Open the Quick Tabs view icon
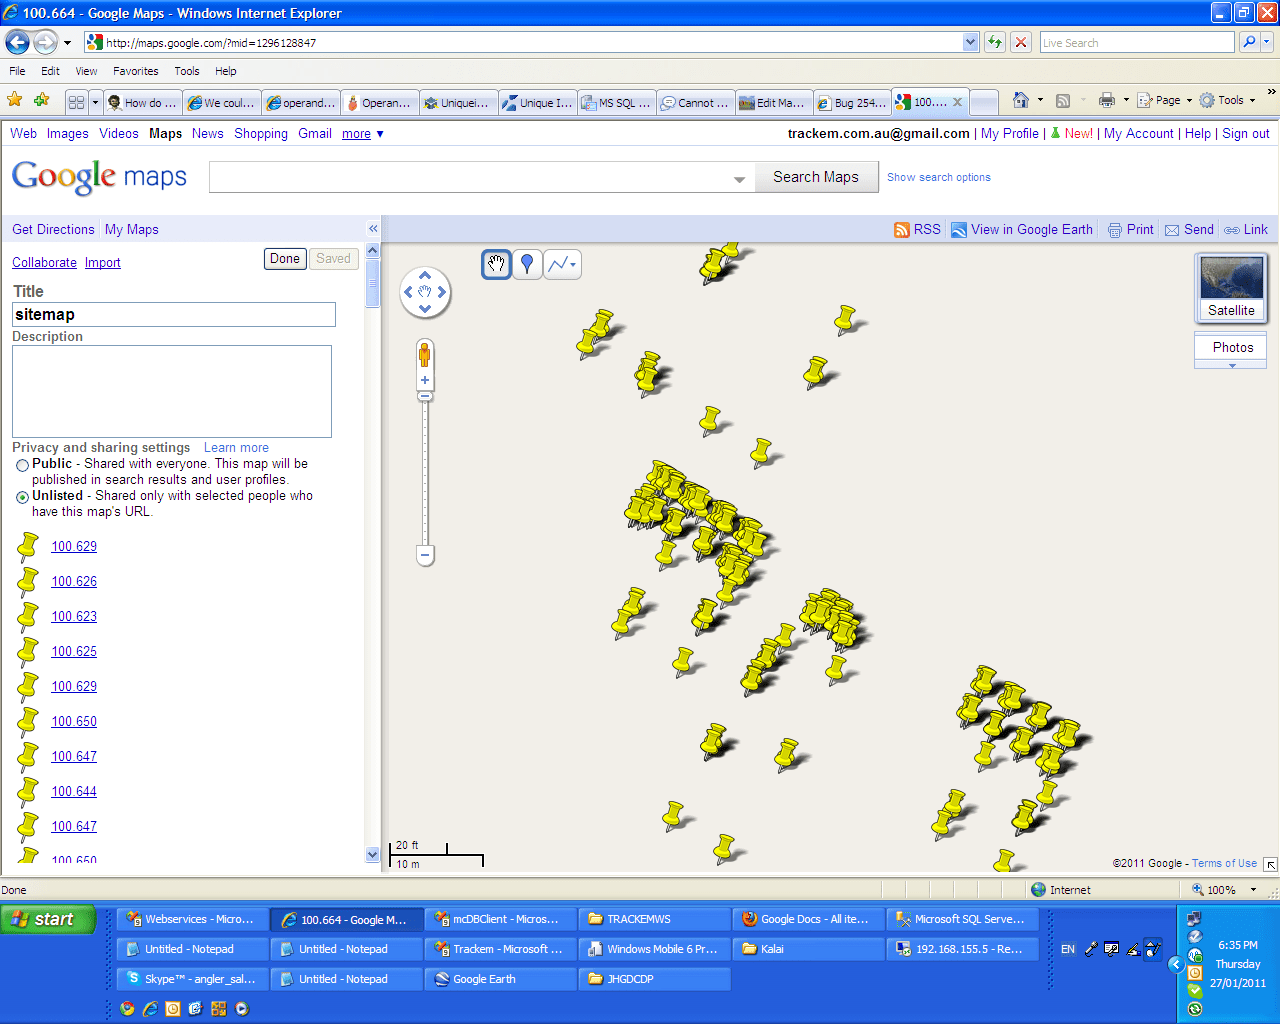Image resolution: width=1280 pixels, height=1024 pixels. (76, 102)
